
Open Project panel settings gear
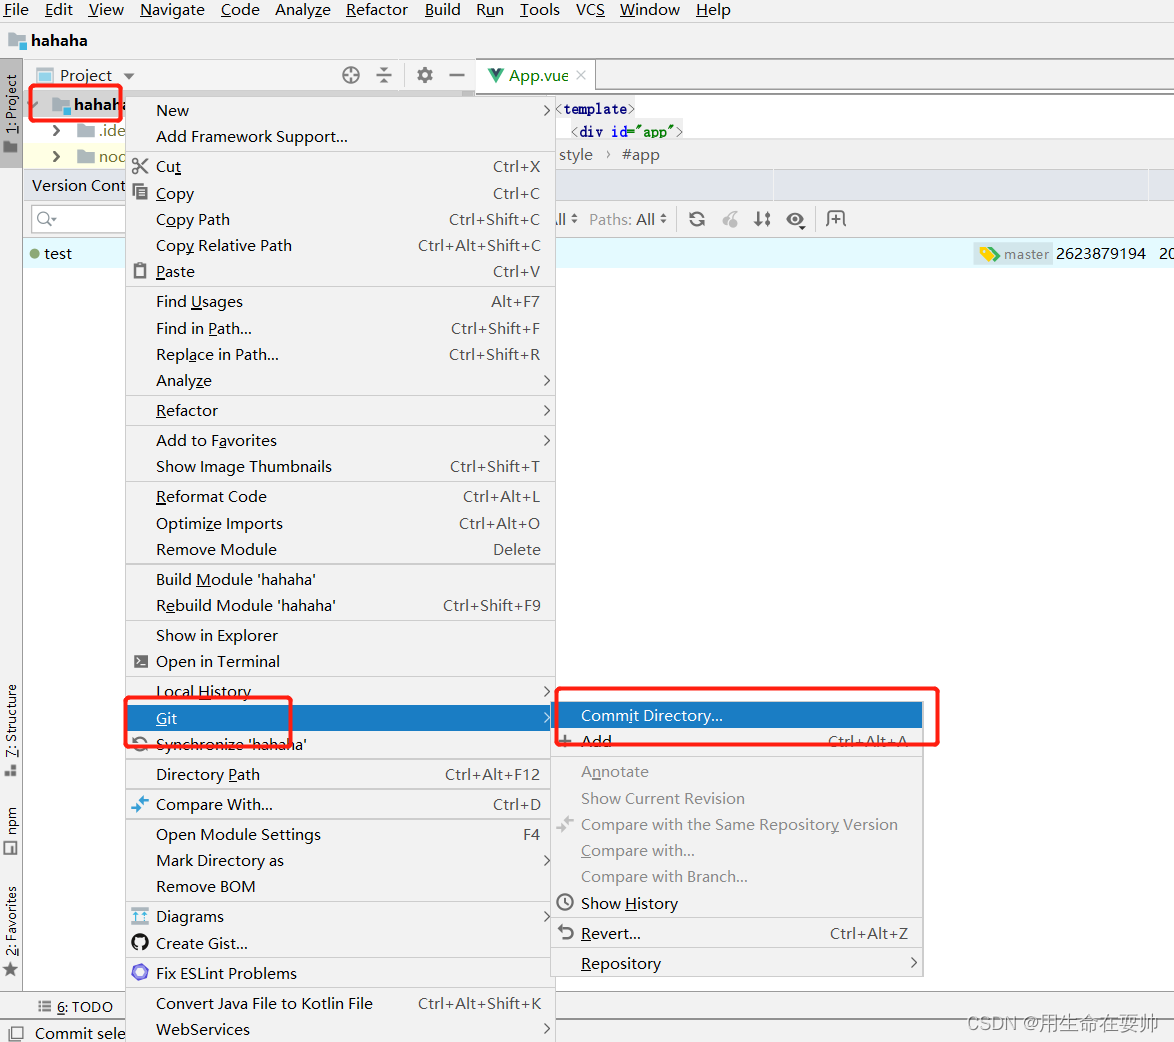point(425,75)
